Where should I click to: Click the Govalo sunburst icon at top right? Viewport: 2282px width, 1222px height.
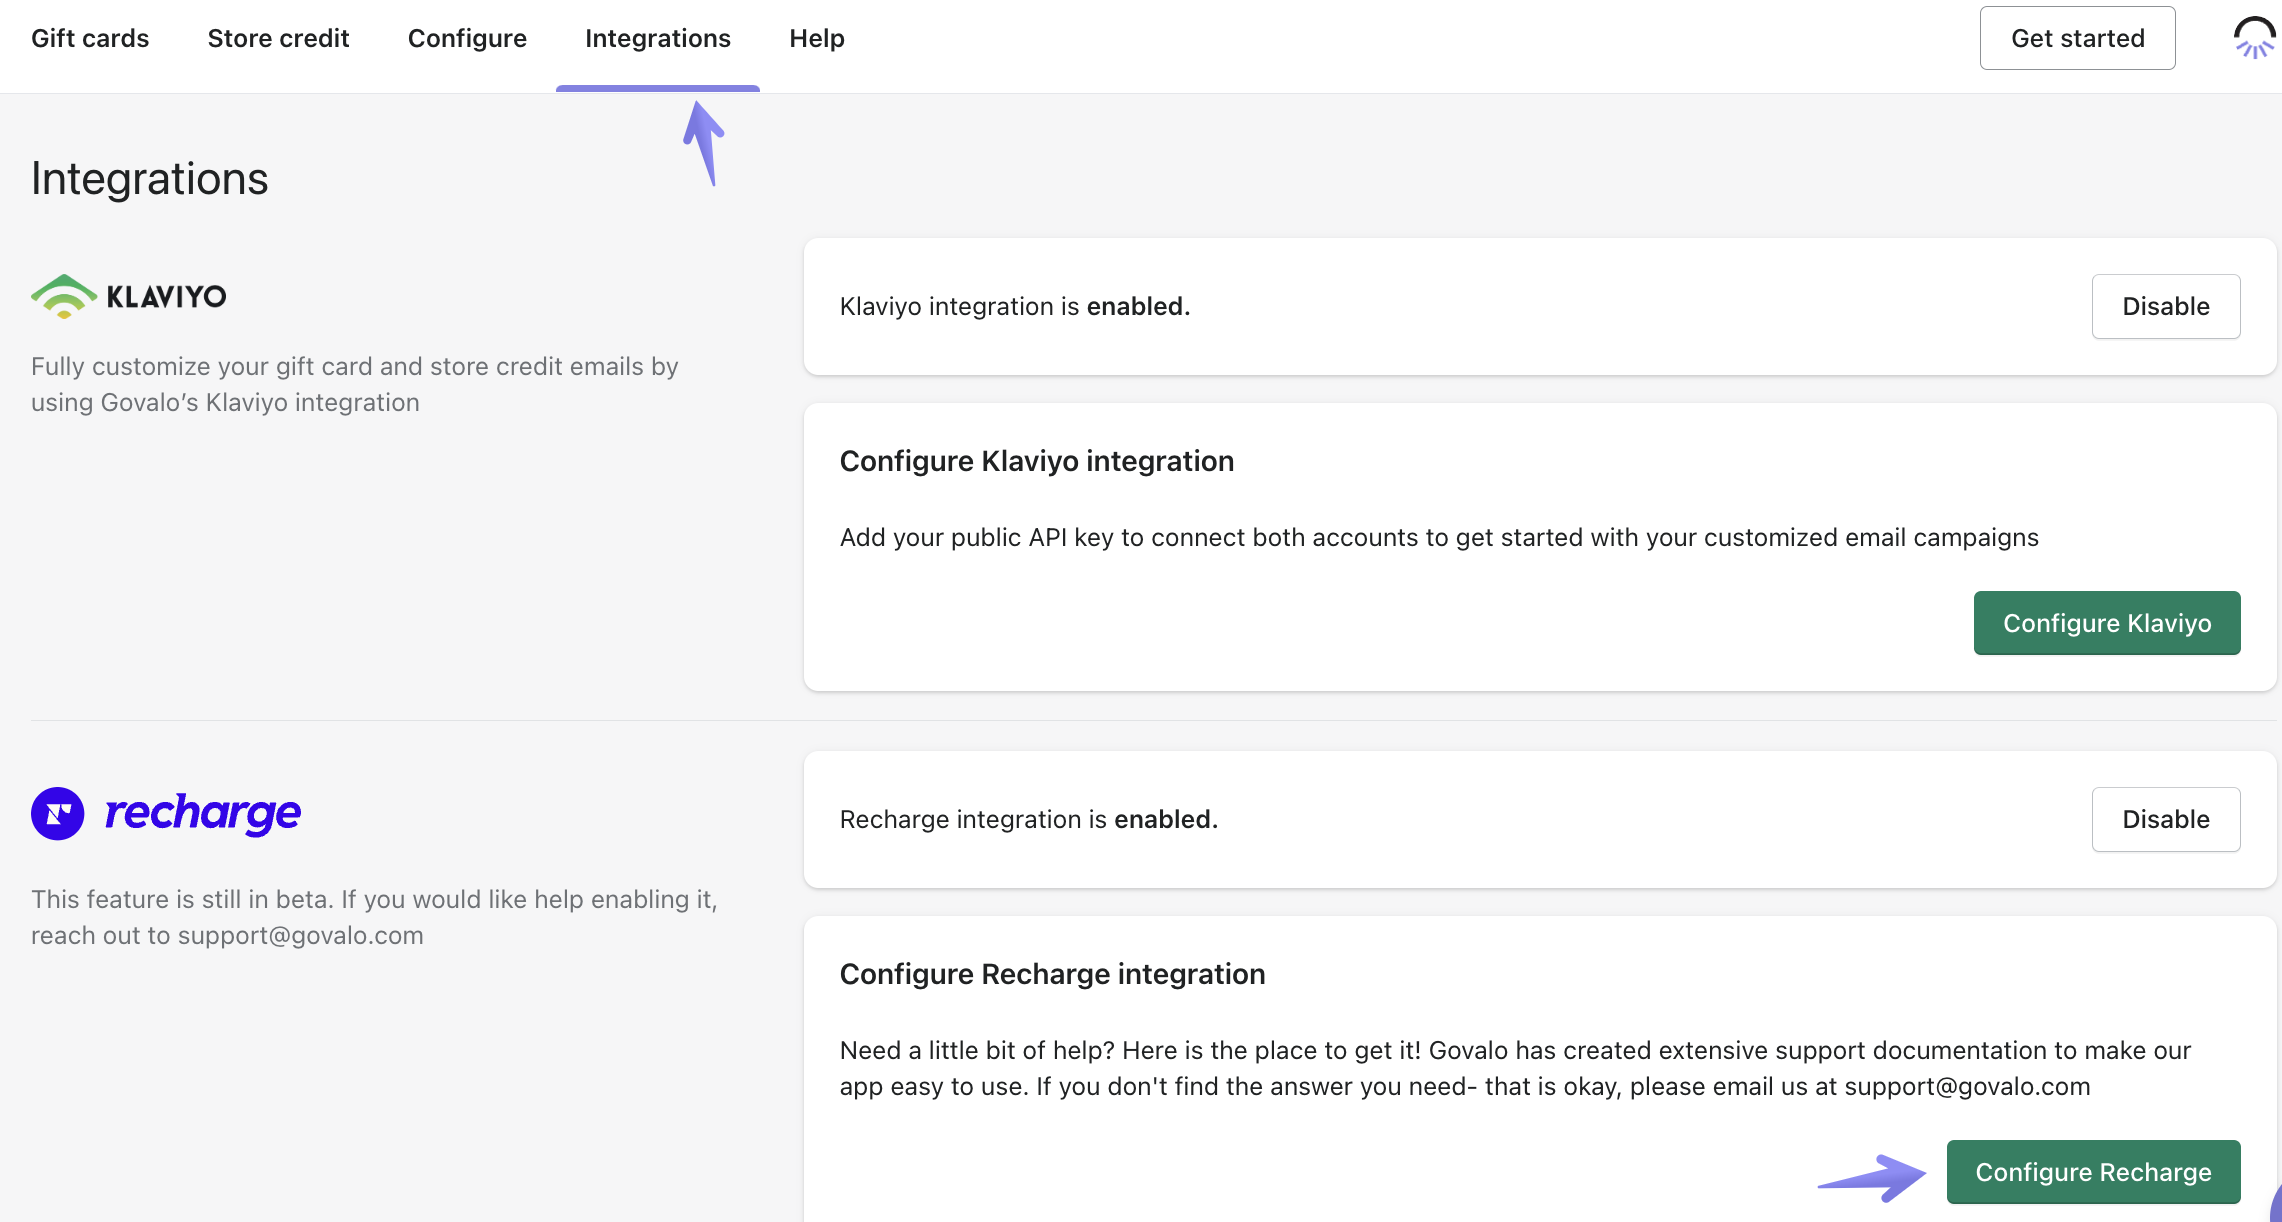click(2254, 38)
